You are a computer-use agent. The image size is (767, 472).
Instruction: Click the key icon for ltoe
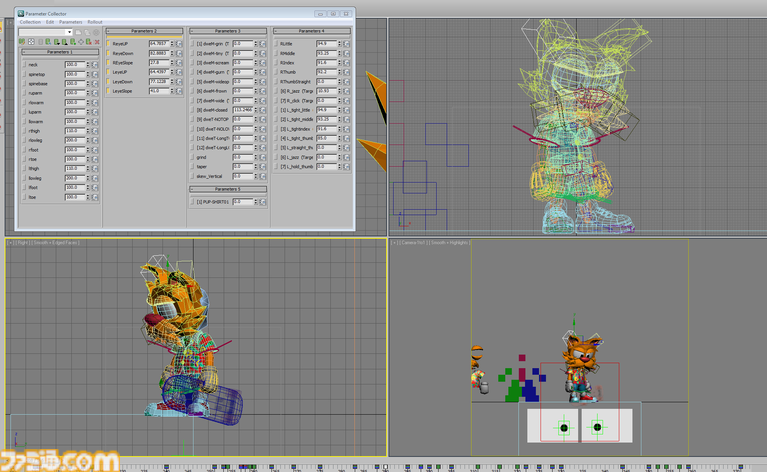[x=95, y=197]
